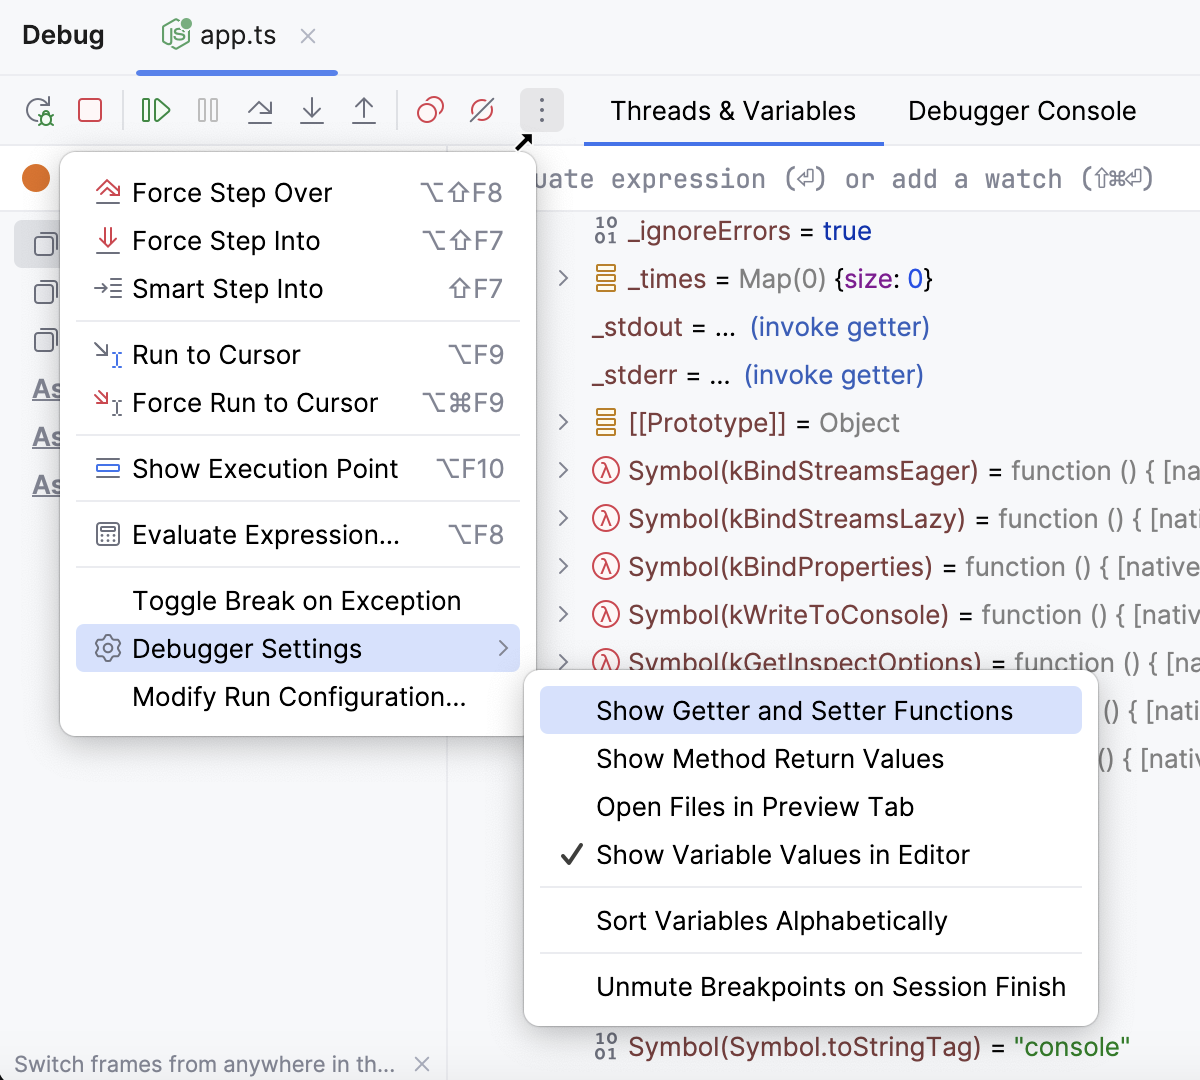
Task: Switch to the Debugger Console tab
Action: click(x=1021, y=111)
